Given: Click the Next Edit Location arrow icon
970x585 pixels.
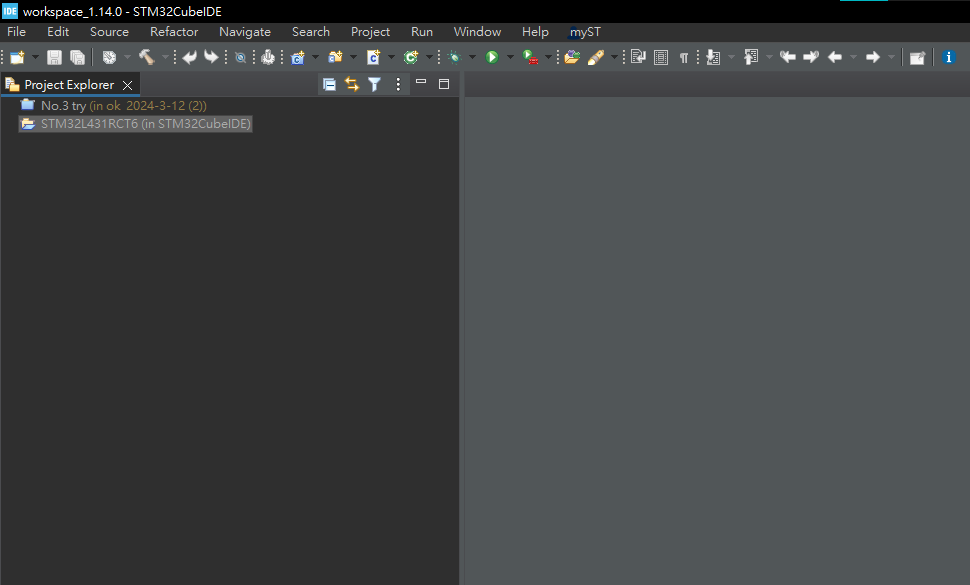Looking at the screenshot, I should (811, 58).
